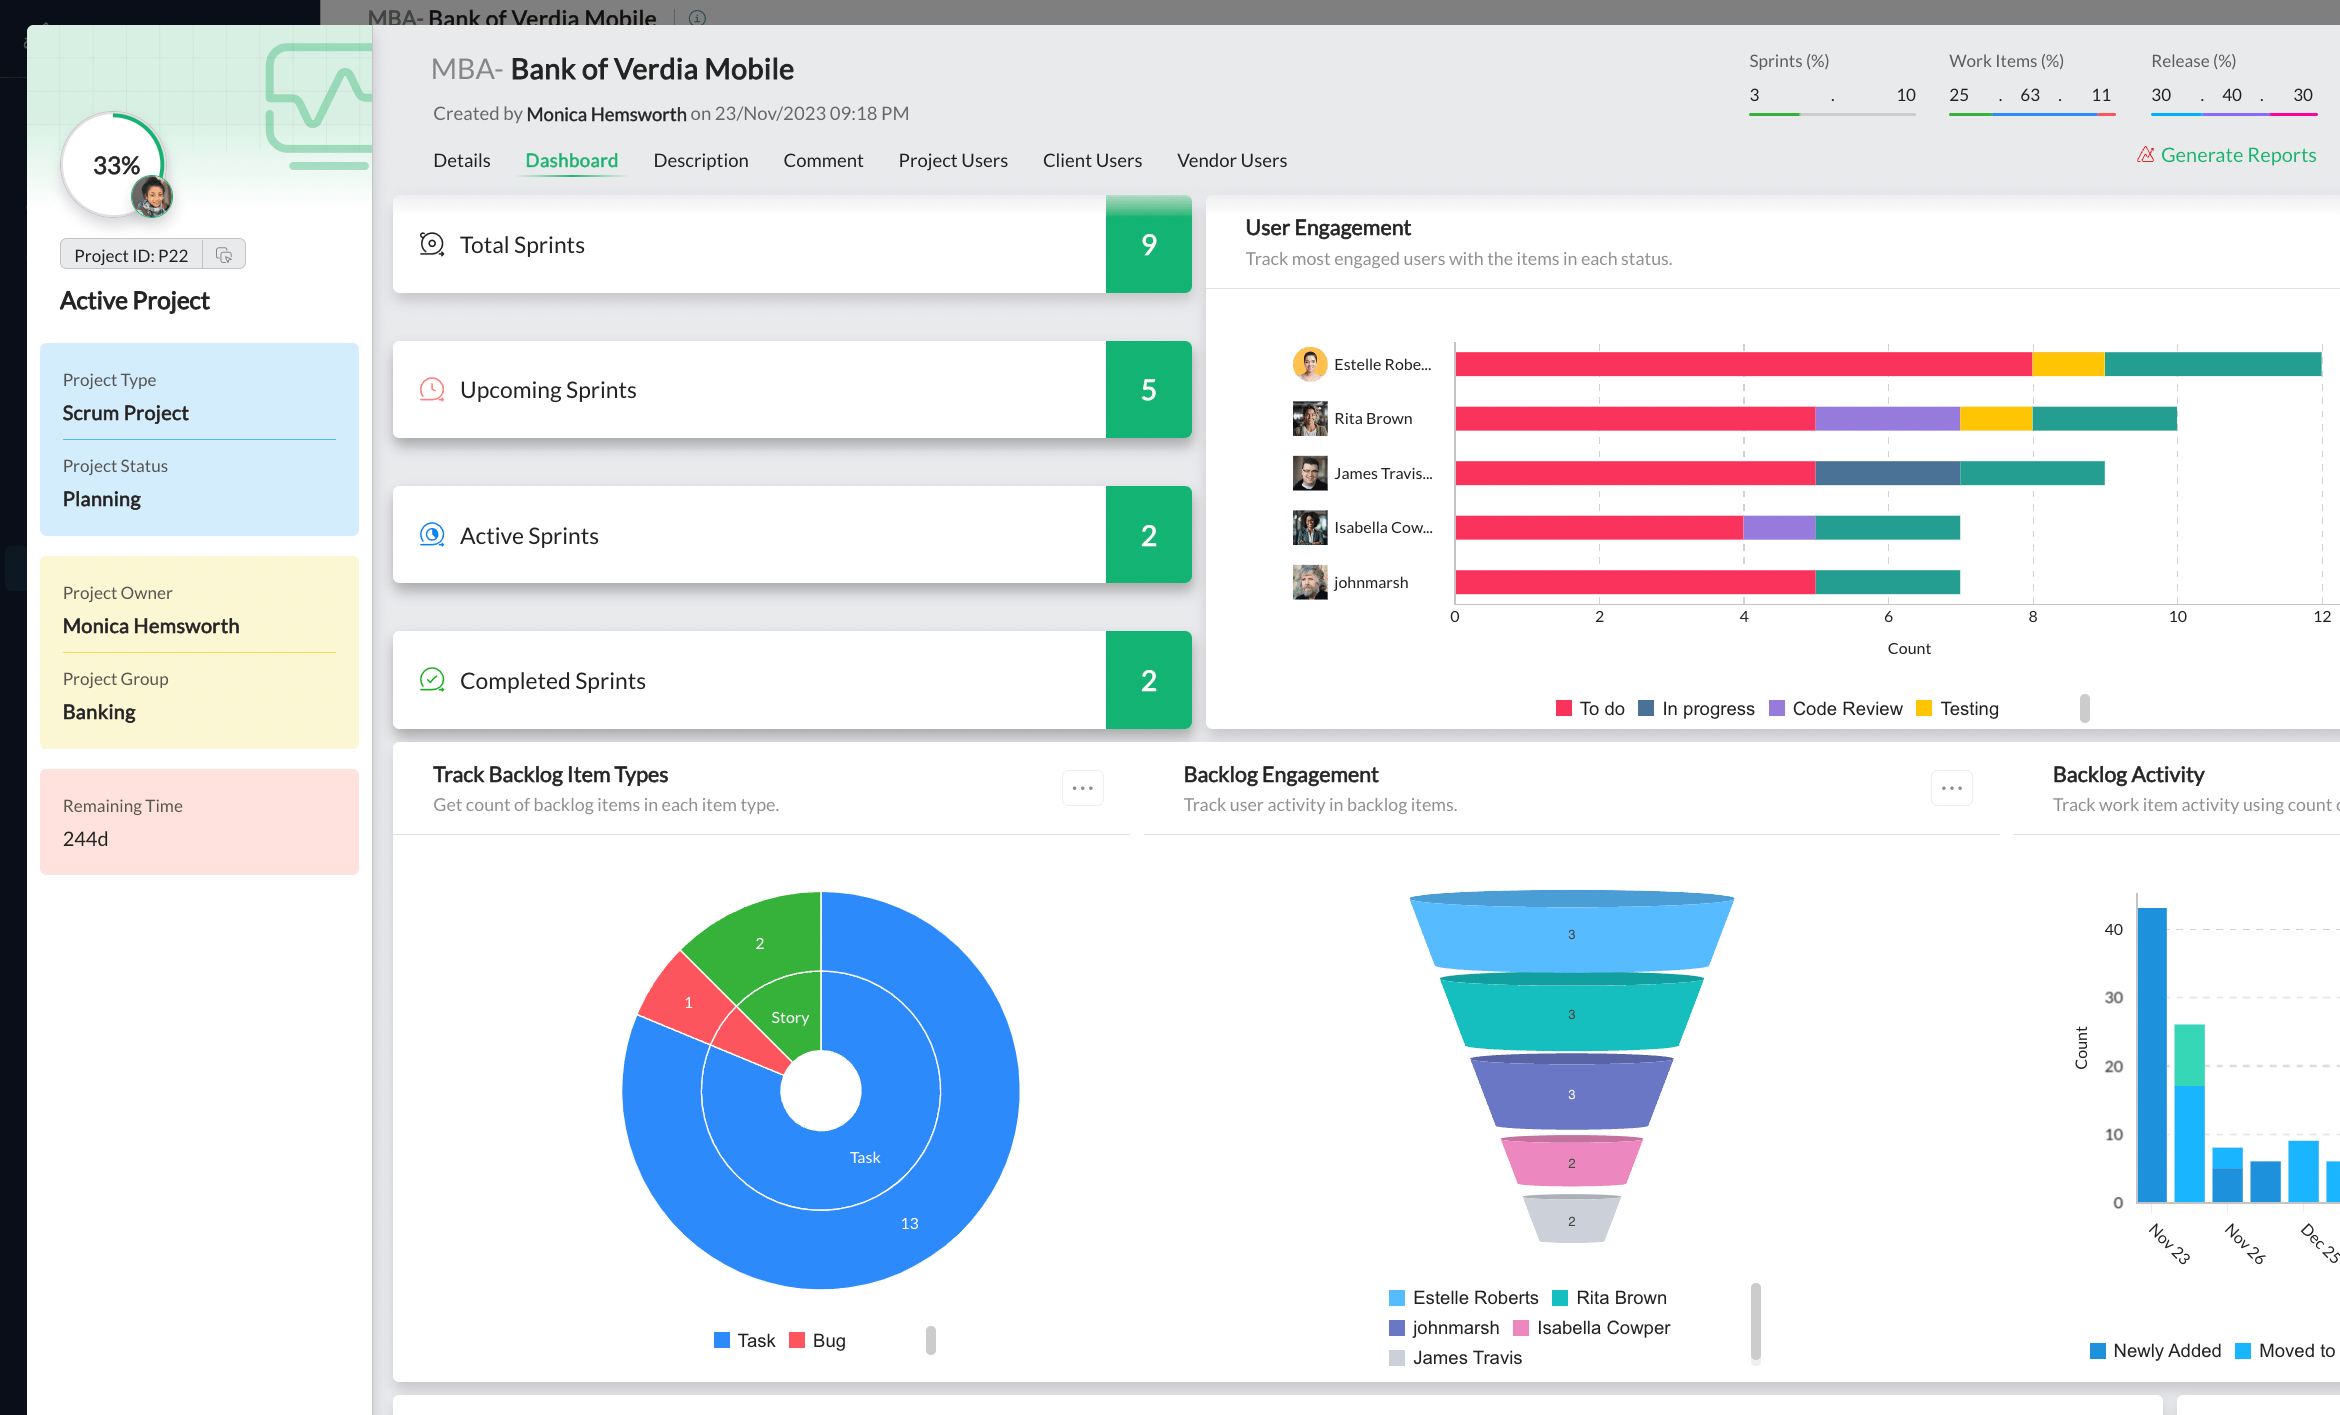Click Estelle Roberts avatar in User Engagement
This screenshot has width=2340, height=1415.
[1309, 364]
